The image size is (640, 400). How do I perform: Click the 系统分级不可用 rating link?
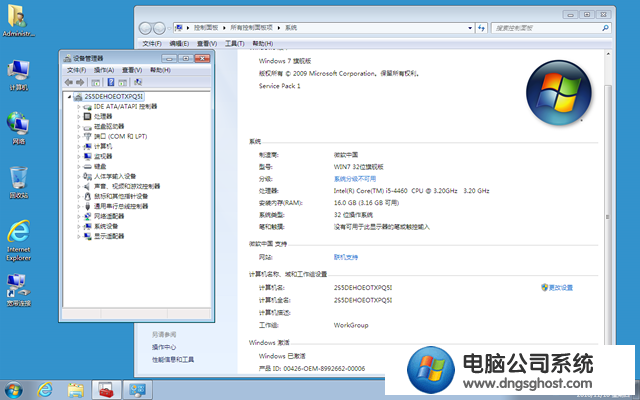[x=355, y=179]
